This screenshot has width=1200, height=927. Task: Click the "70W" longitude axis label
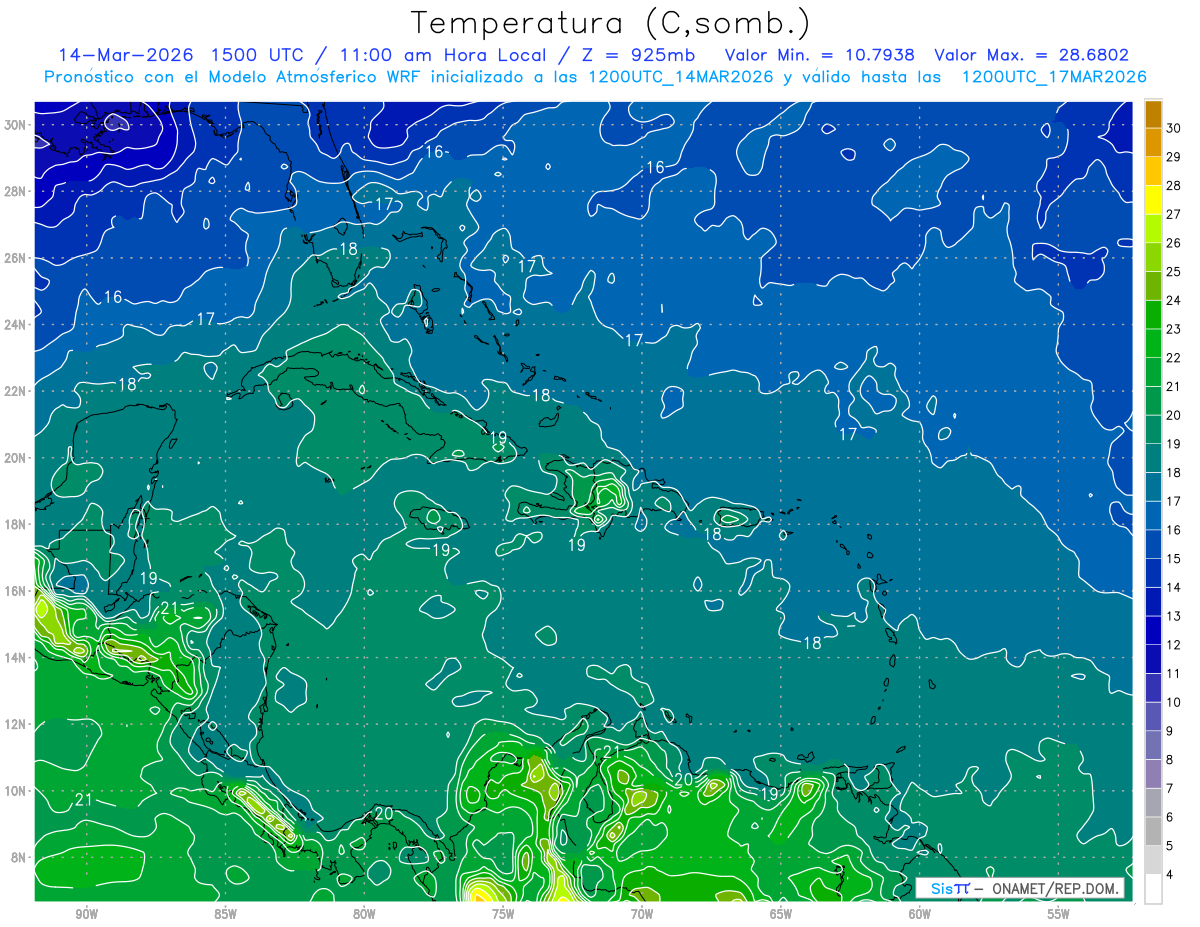642,914
